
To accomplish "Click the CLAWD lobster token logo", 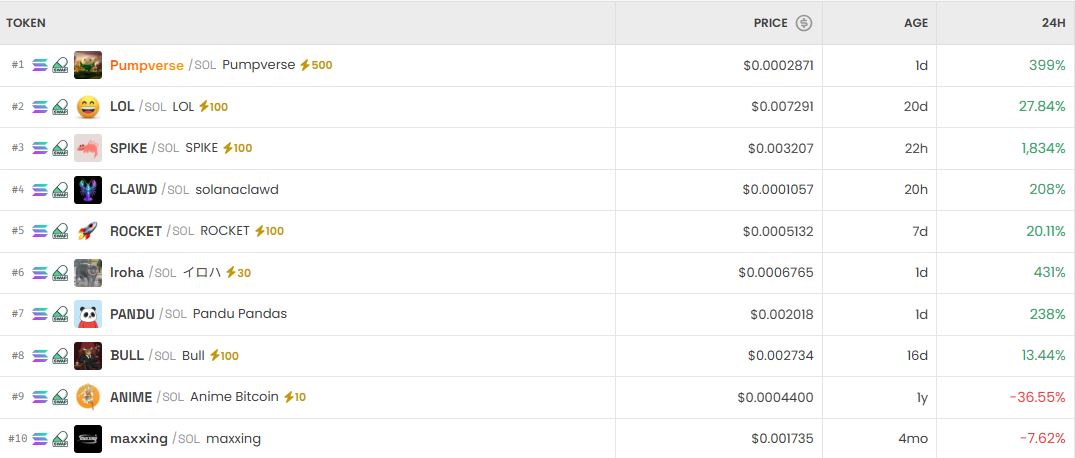I will (x=88, y=190).
